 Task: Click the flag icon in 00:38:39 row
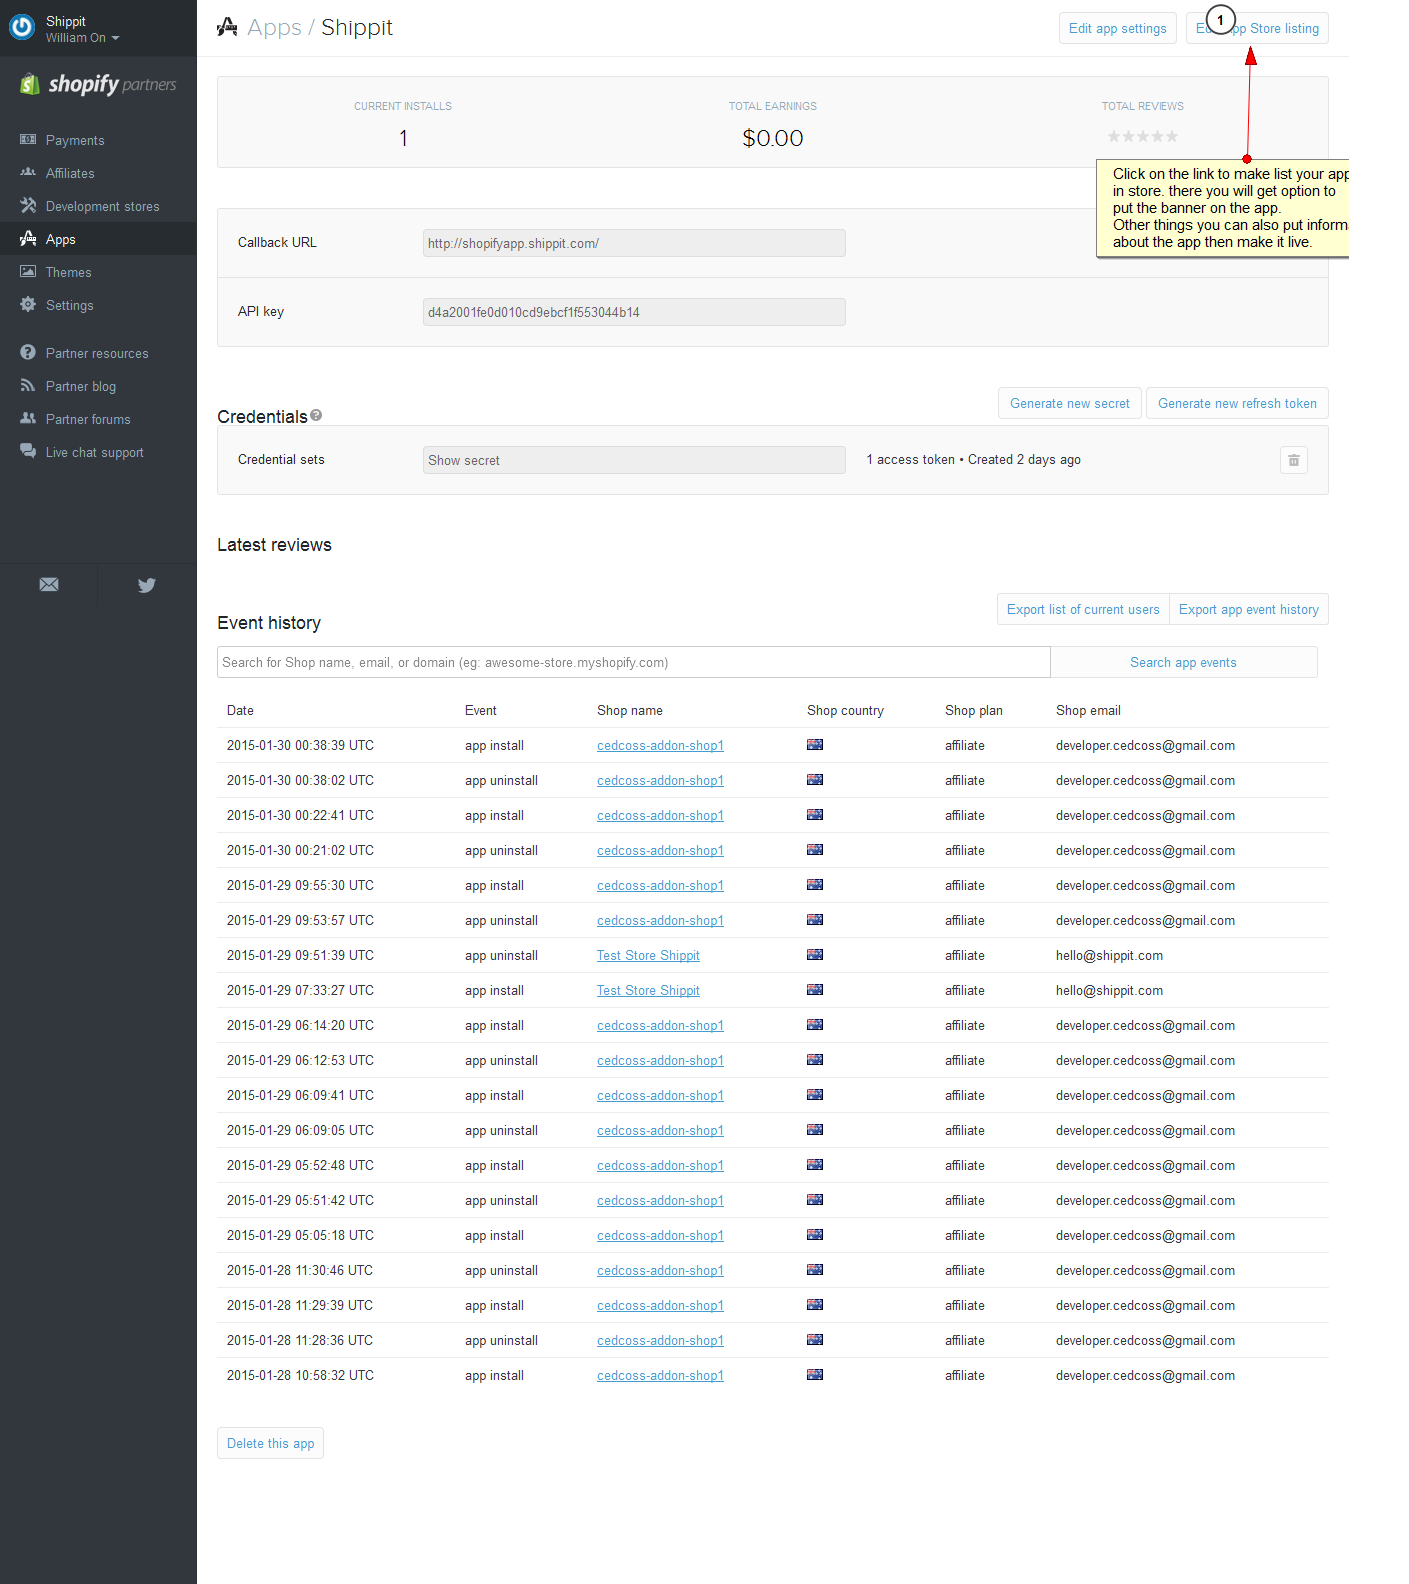pyautogui.click(x=815, y=744)
